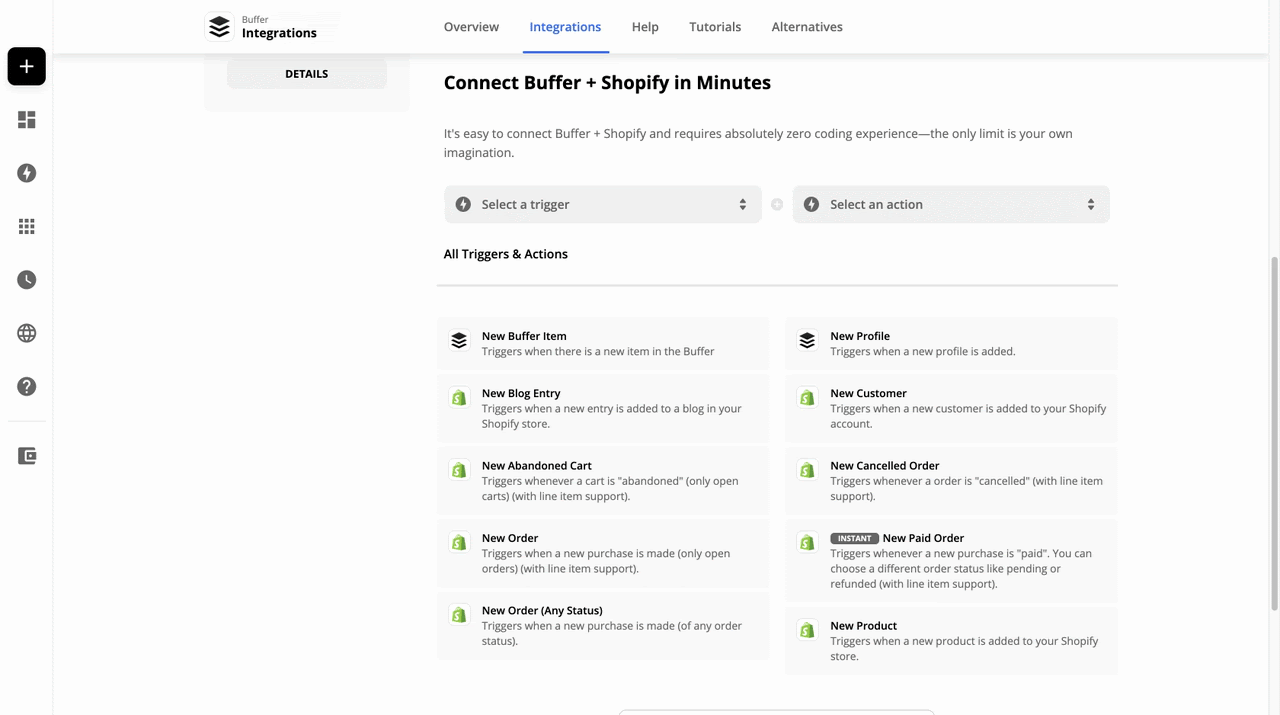The width and height of the screenshot is (1280, 715).
Task: Select the New Buffer Item trigger title
Action: tap(524, 336)
